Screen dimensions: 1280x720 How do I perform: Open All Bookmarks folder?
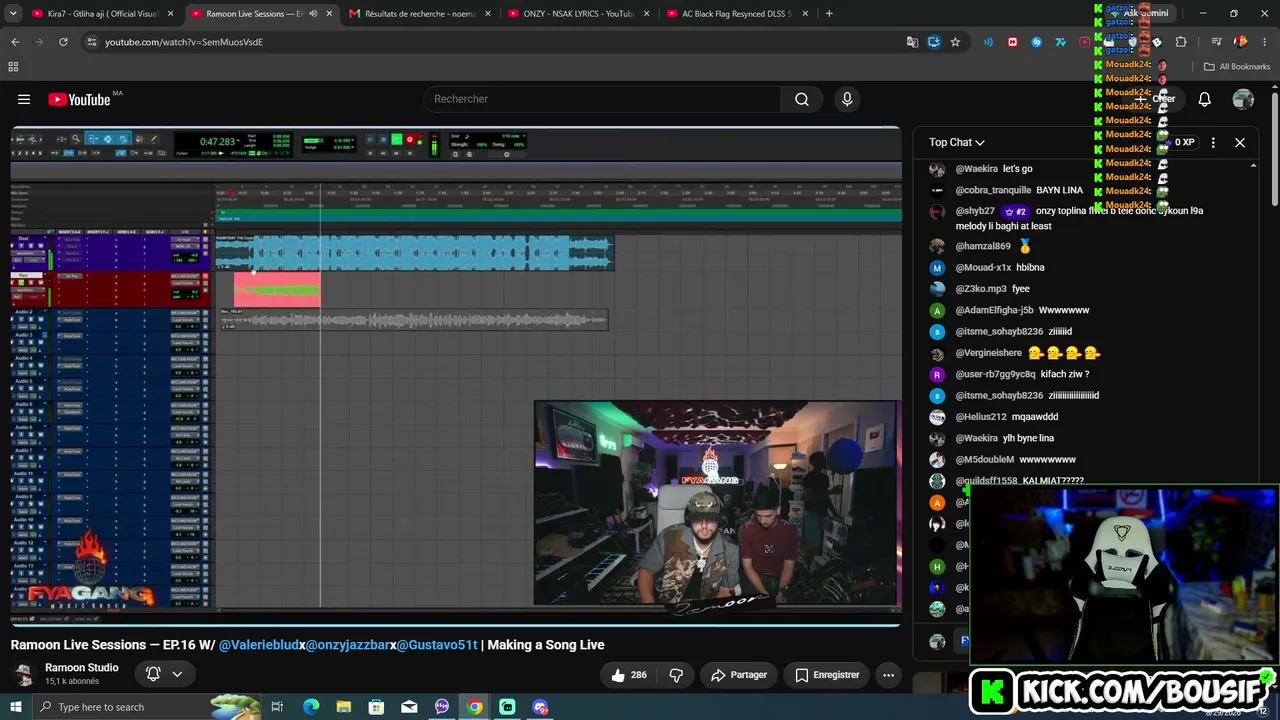(1237, 67)
